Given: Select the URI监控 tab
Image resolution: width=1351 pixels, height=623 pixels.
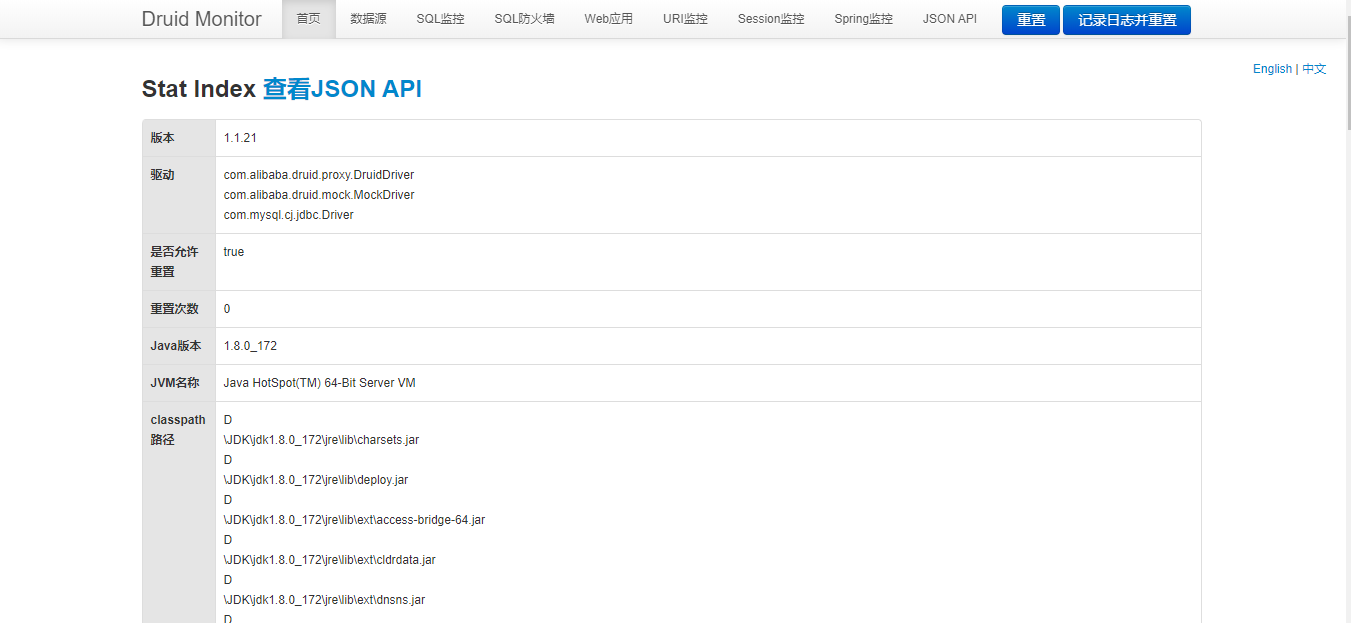Looking at the screenshot, I should (x=685, y=19).
